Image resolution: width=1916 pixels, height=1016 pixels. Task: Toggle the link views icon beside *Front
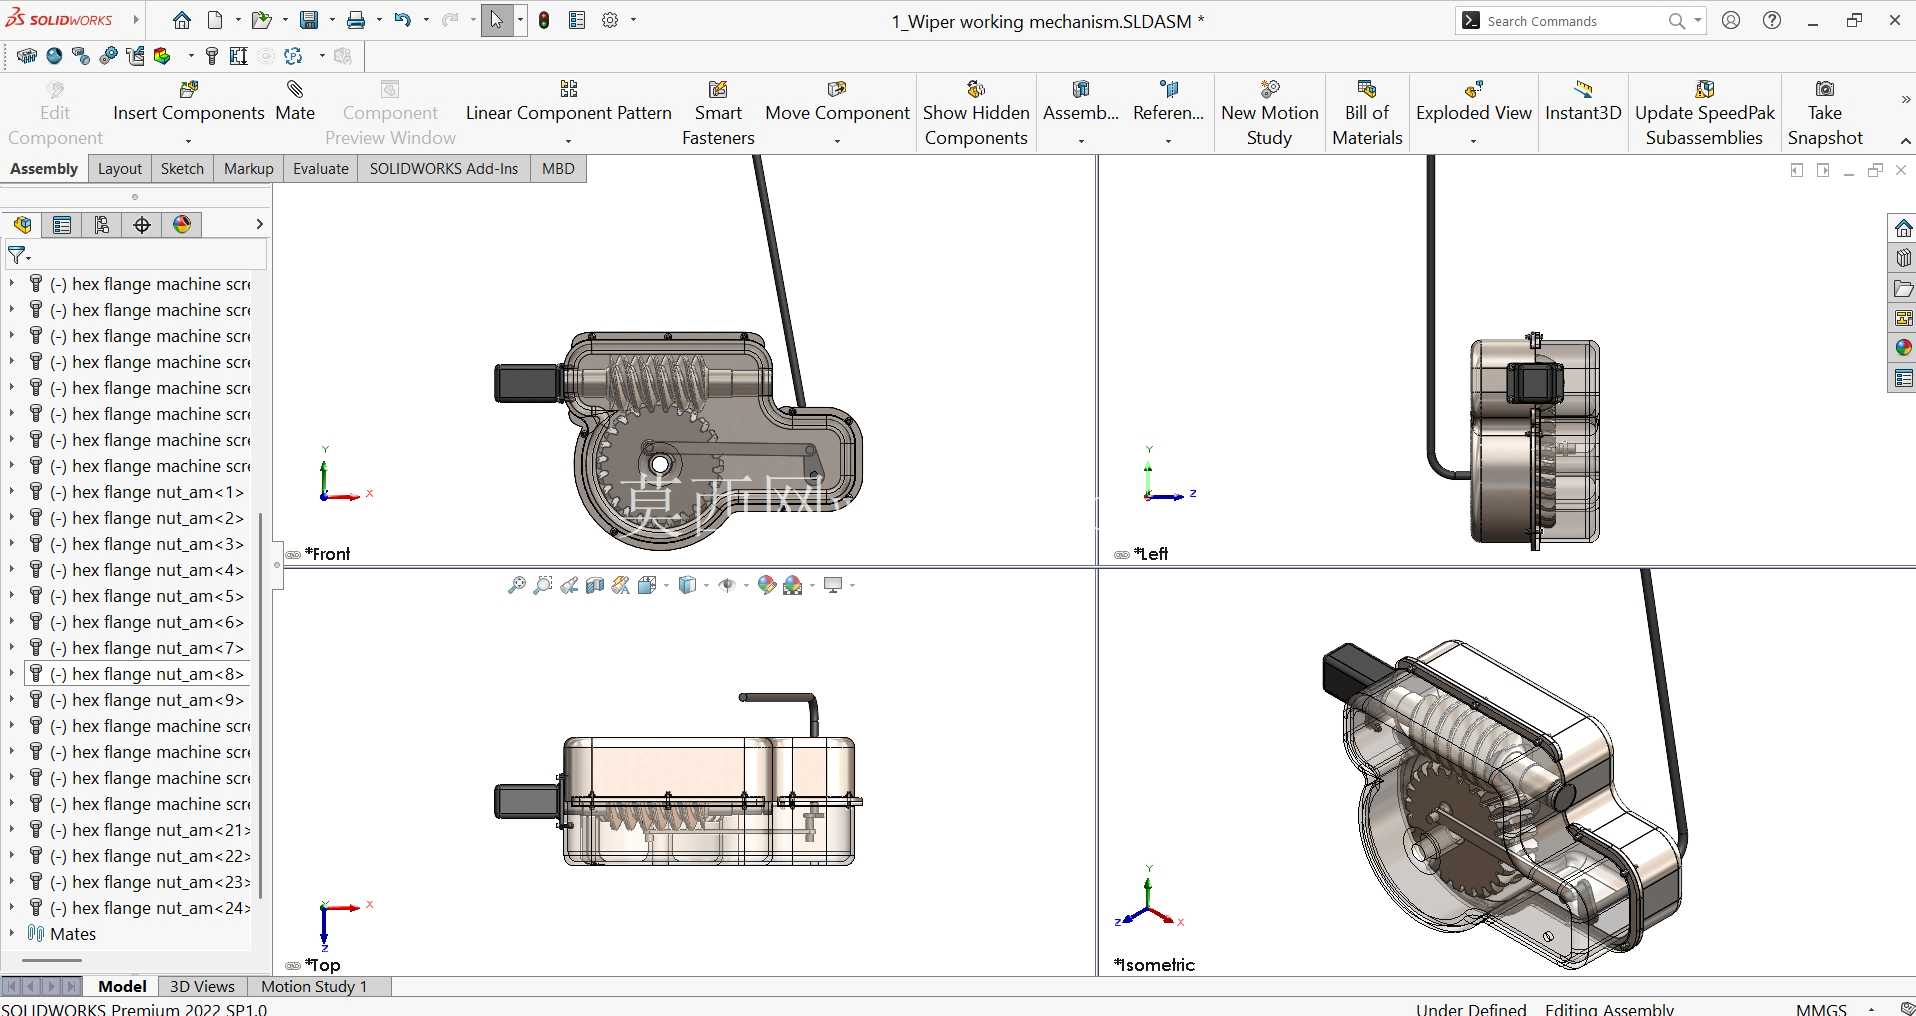(x=293, y=555)
